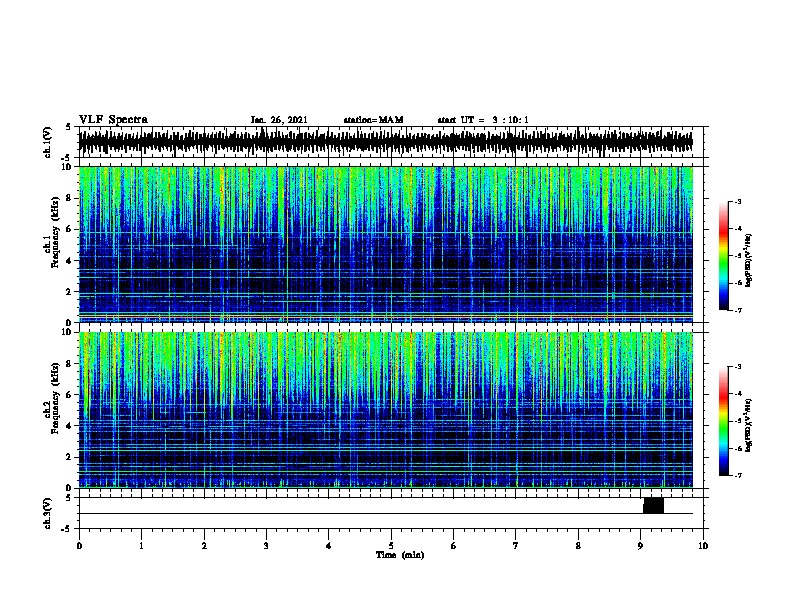Click the ch.2 spectrogram color bar
The image size is (792, 612).
[x=723, y=421]
